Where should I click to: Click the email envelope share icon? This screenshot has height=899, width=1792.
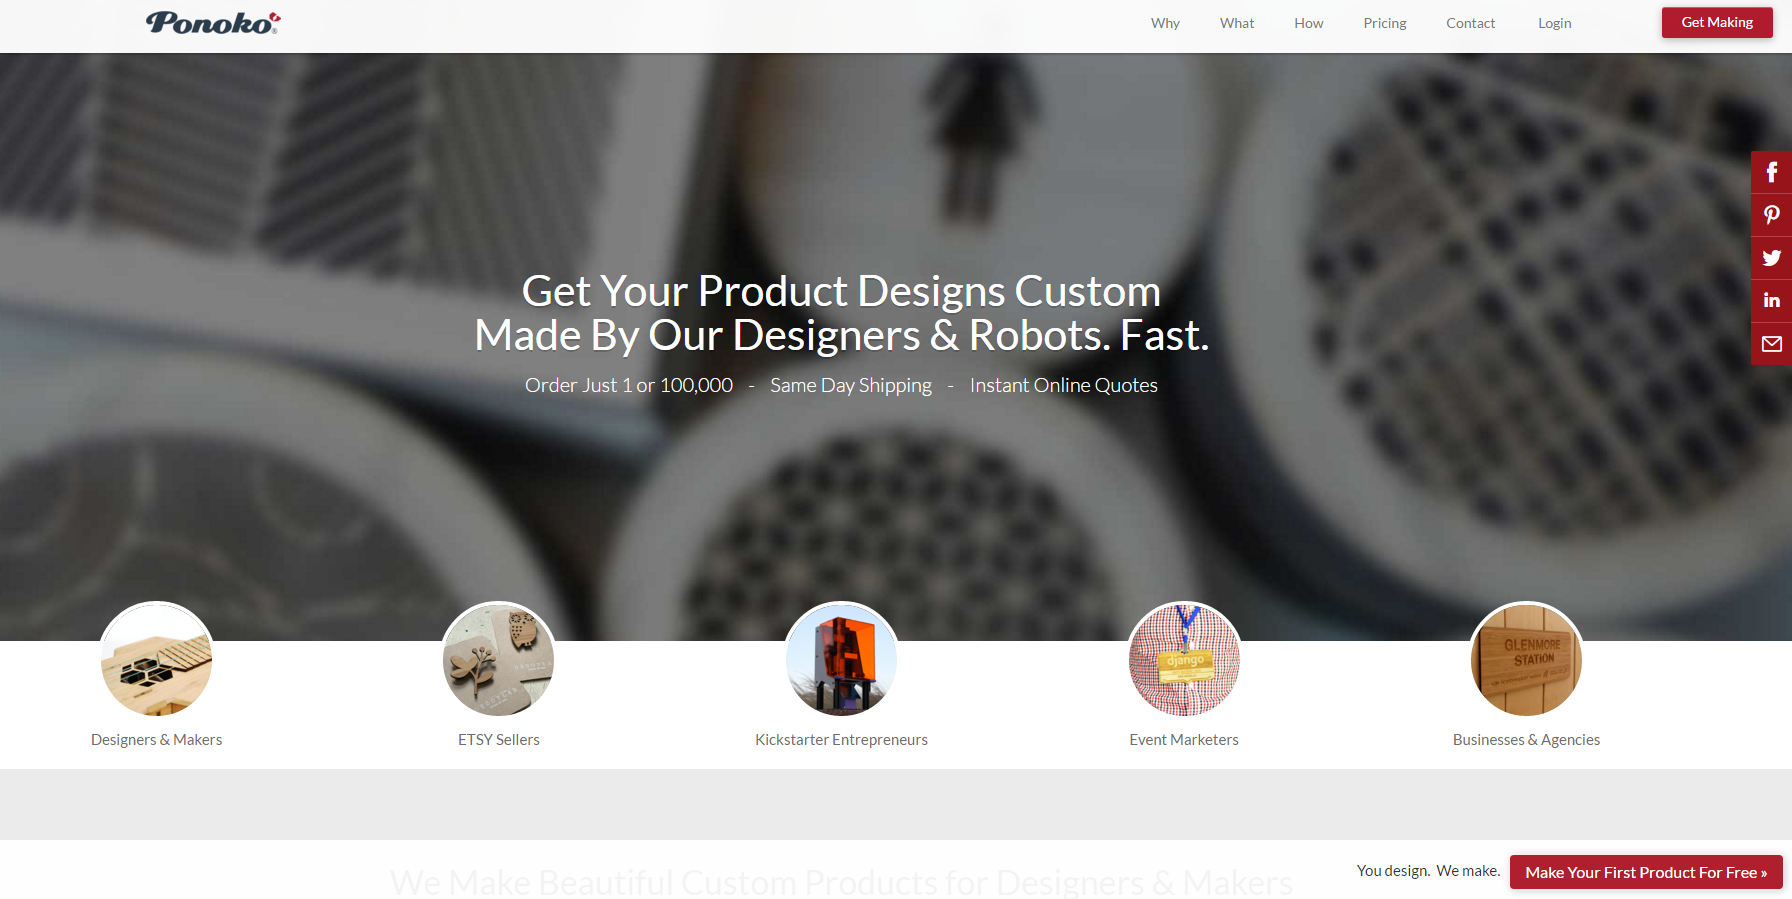pos(1771,344)
